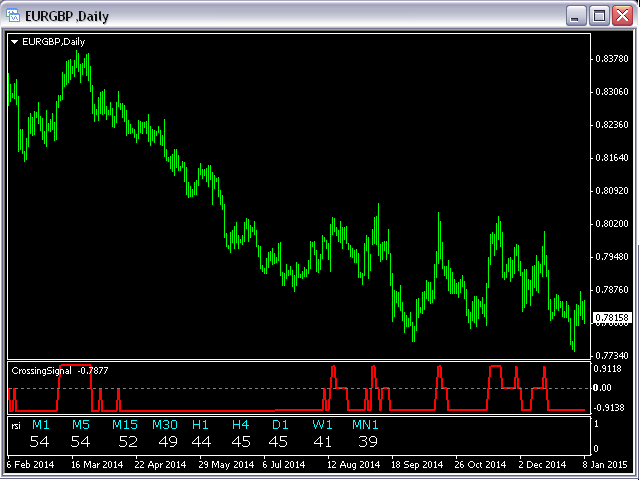
Task: Minimize the EURGBP,Daily chart window
Action: click(577, 16)
